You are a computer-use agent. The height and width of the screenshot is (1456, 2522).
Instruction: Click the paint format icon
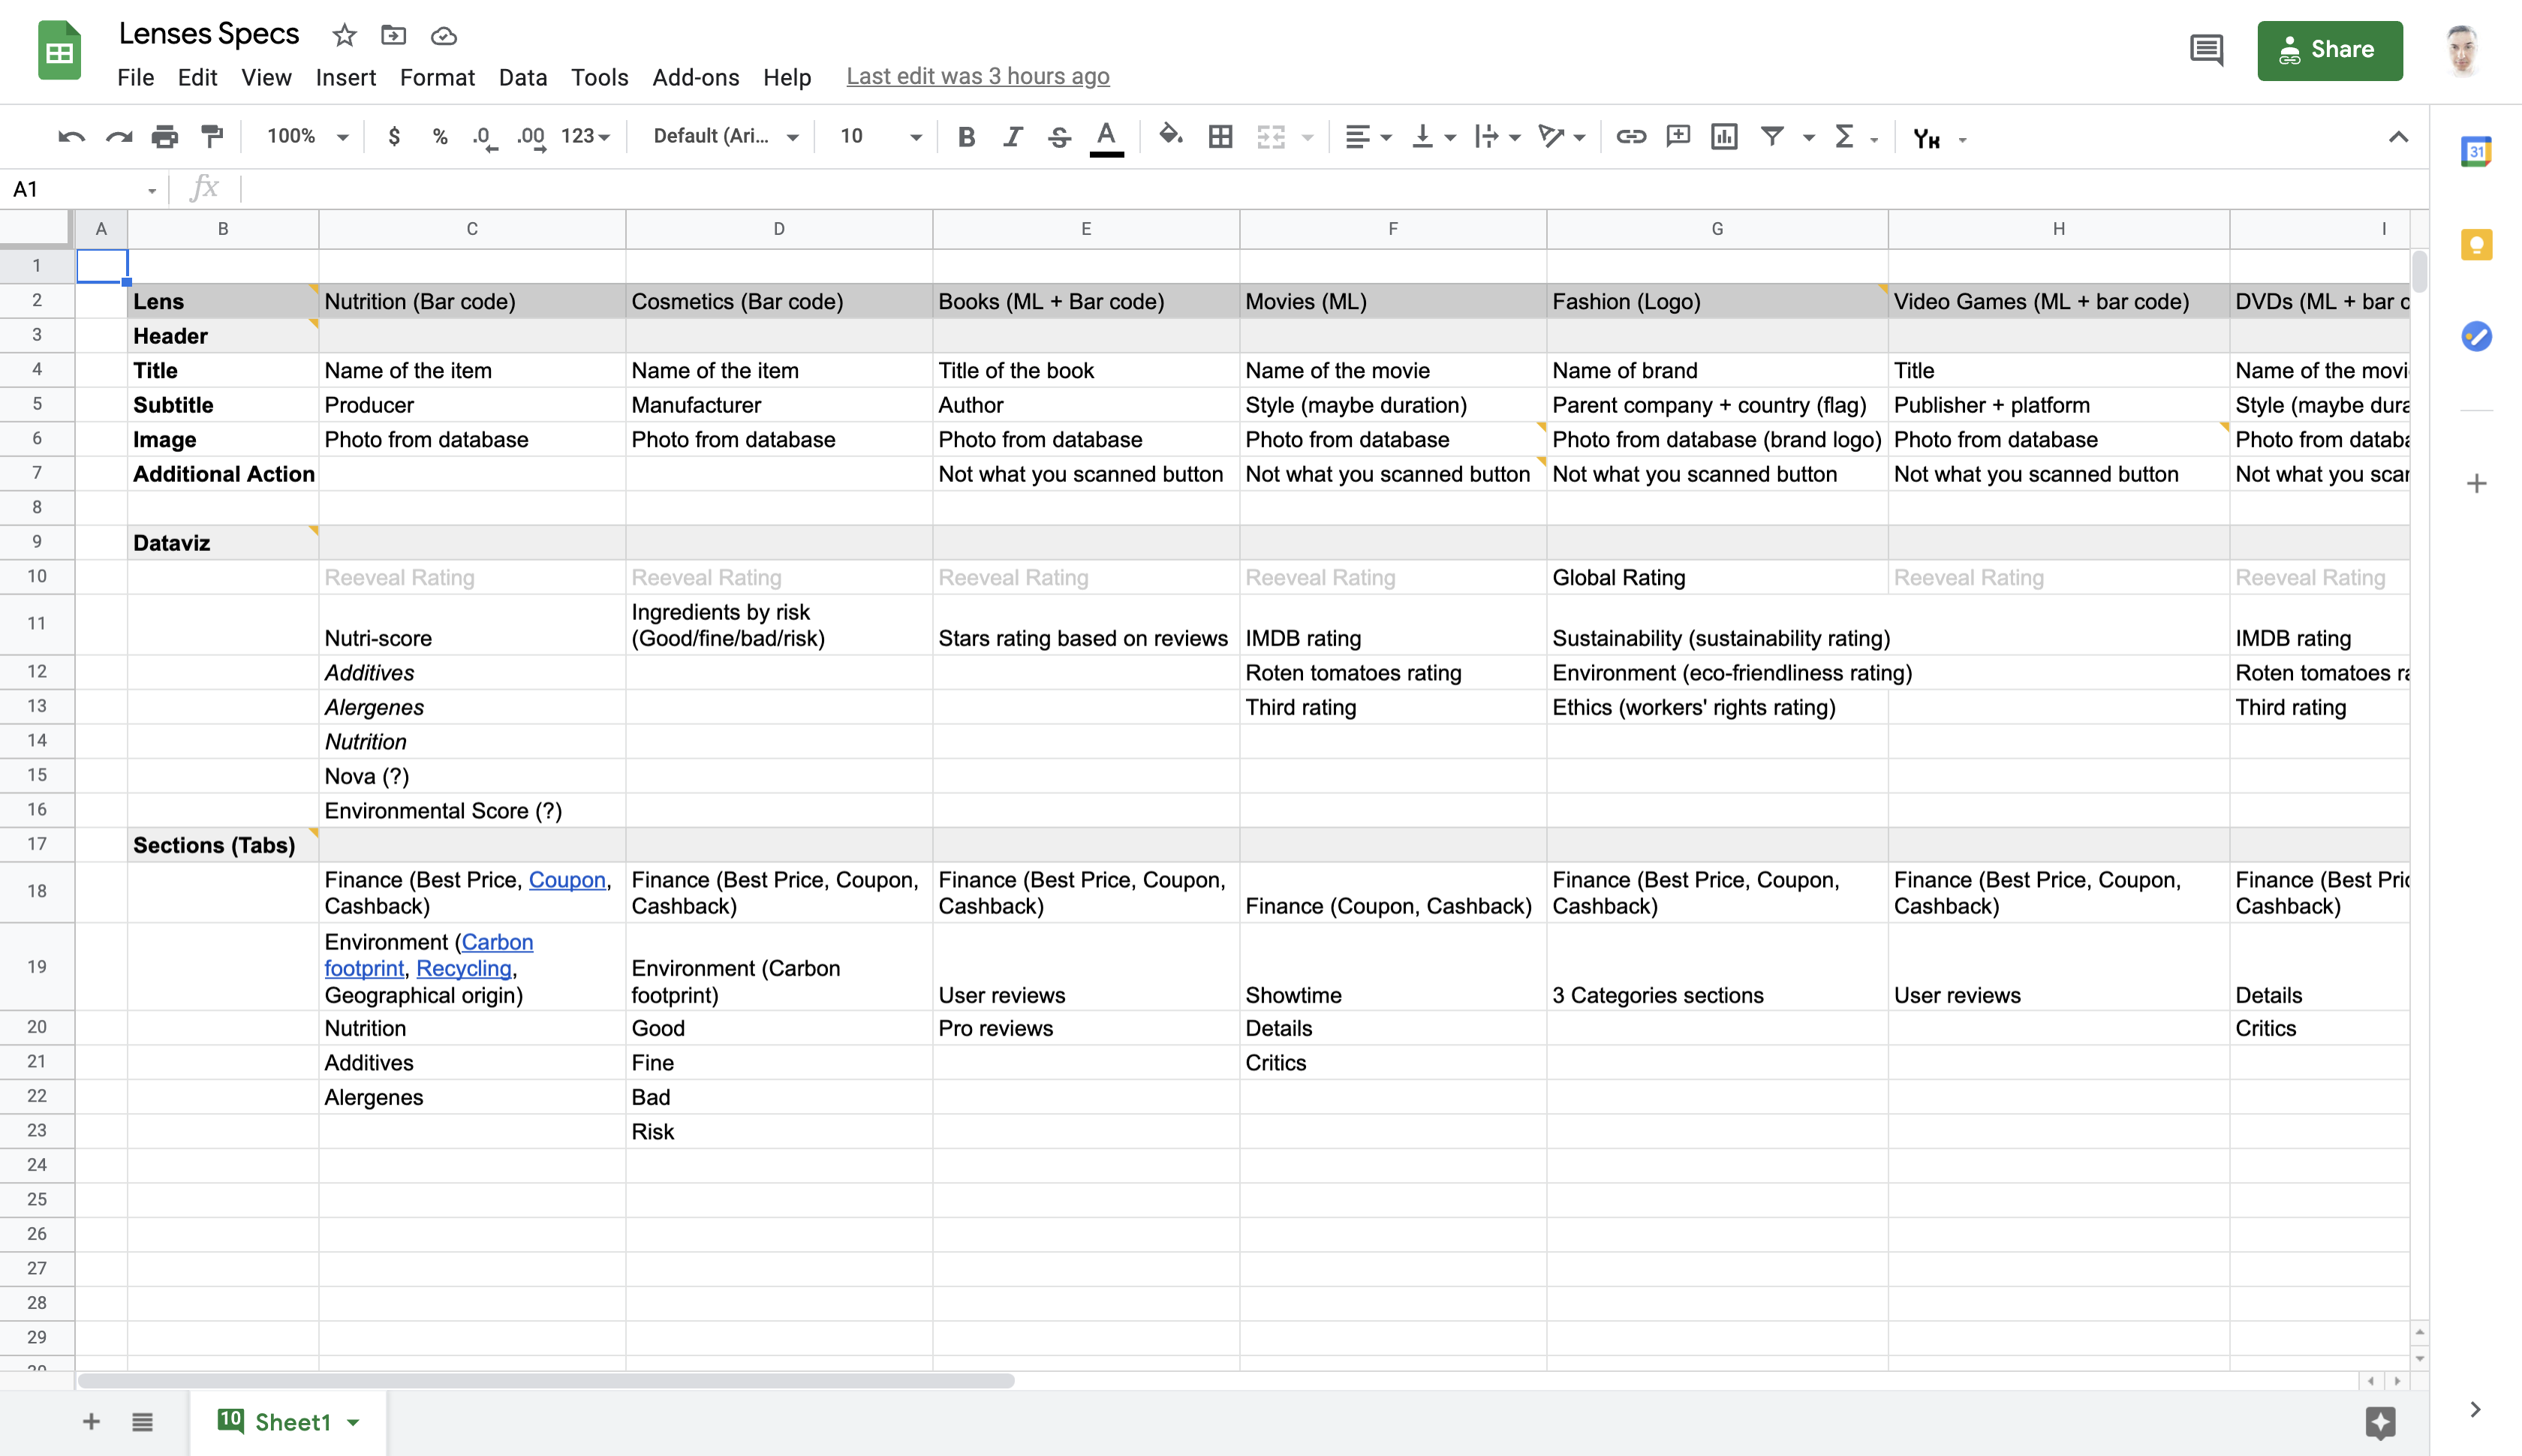pyautogui.click(x=211, y=136)
